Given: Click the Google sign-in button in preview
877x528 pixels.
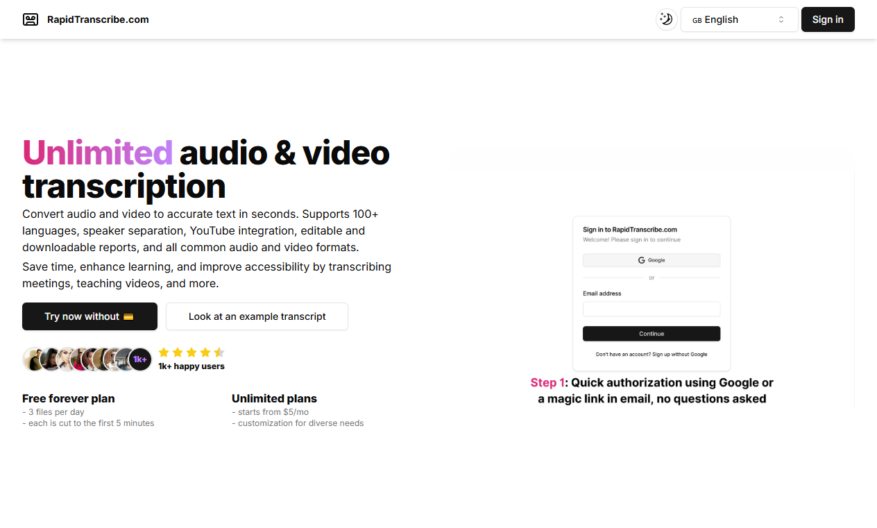Looking at the screenshot, I should pyautogui.click(x=651, y=260).
